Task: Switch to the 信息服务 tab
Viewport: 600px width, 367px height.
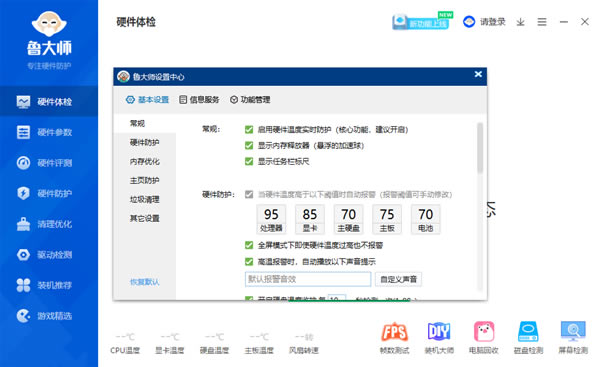Action: click(x=199, y=100)
